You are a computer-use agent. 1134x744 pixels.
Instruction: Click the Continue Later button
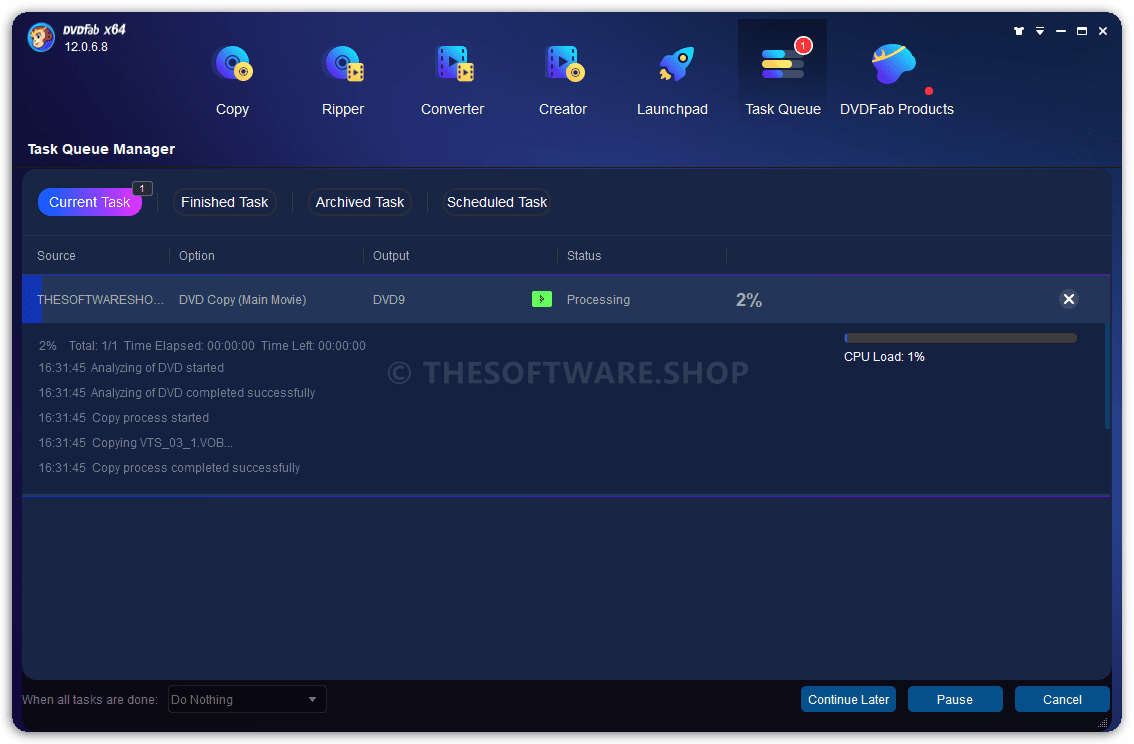click(848, 699)
